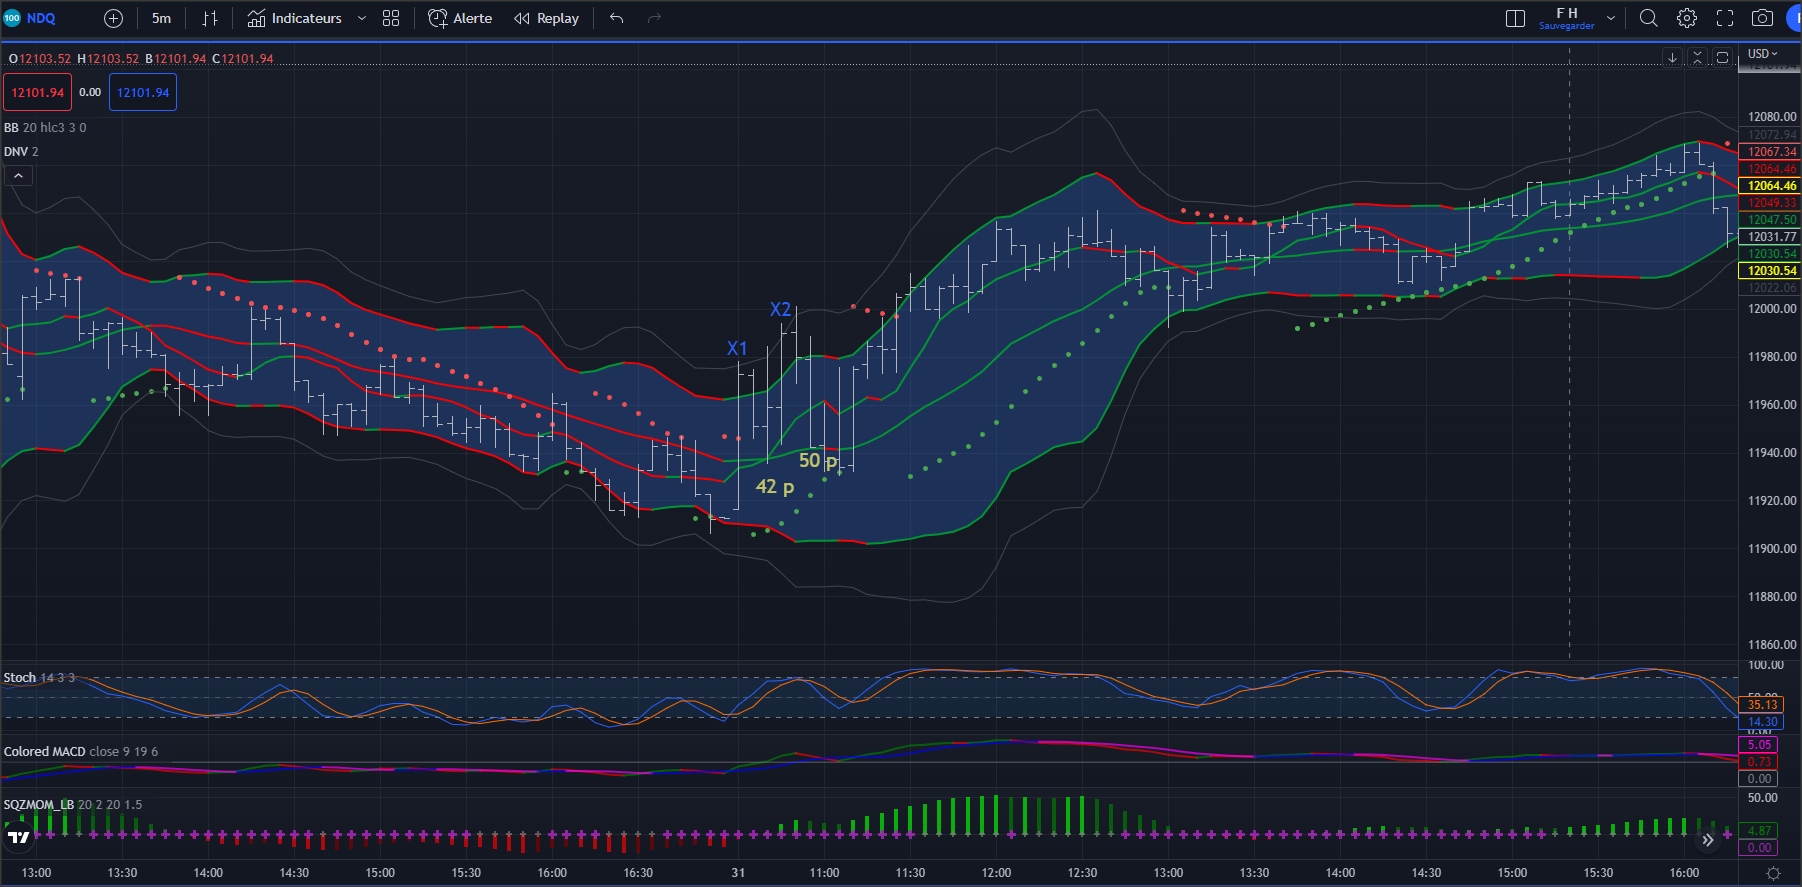The width and height of the screenshot is (1802, 887).
Task: Start bar Replay mode
Action: point(546,18)
